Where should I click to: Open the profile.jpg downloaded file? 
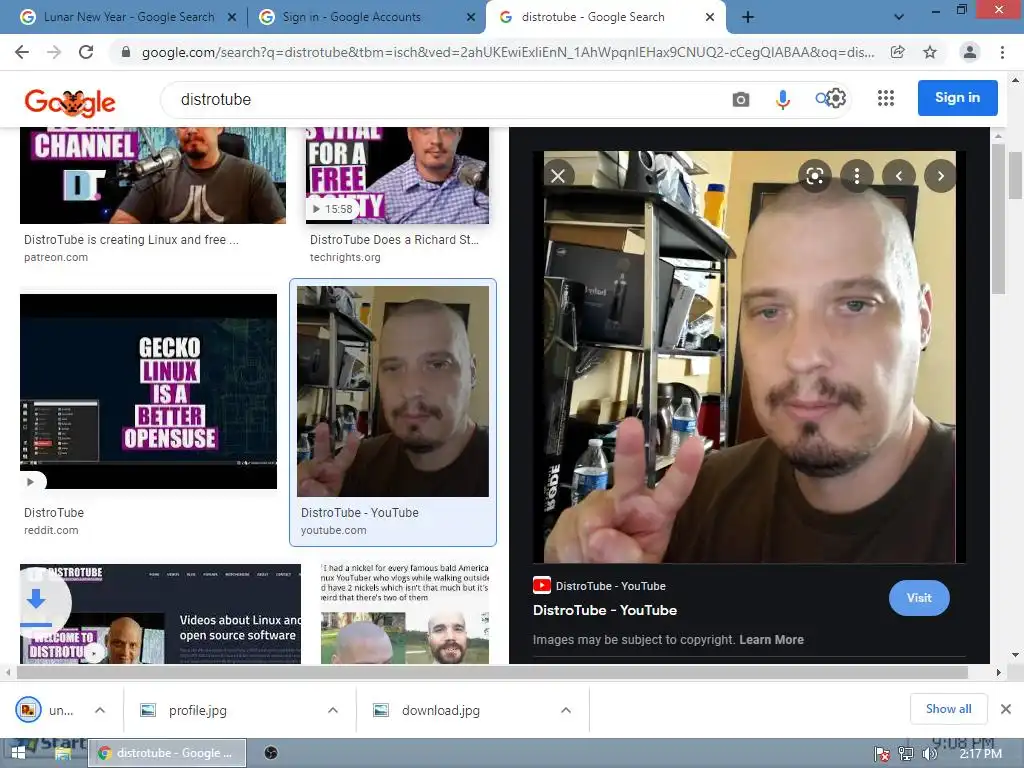point(197,711)
